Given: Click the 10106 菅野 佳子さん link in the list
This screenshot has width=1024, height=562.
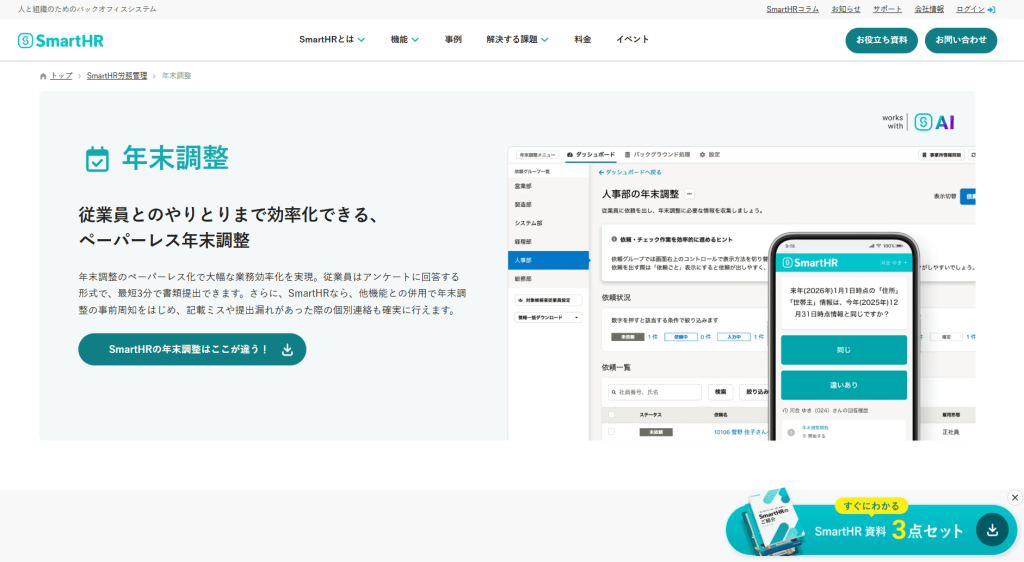Looking at the screenshot, I should [x=741, y=432].
